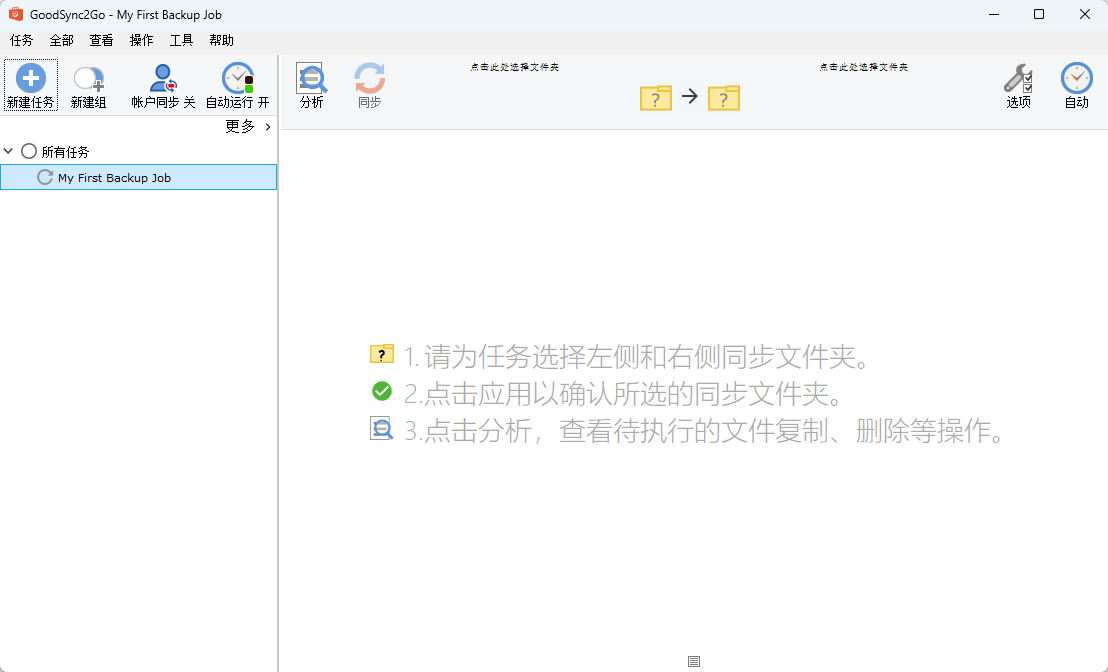
Task: Open the 工具 menu
Action: click(181, 40)
